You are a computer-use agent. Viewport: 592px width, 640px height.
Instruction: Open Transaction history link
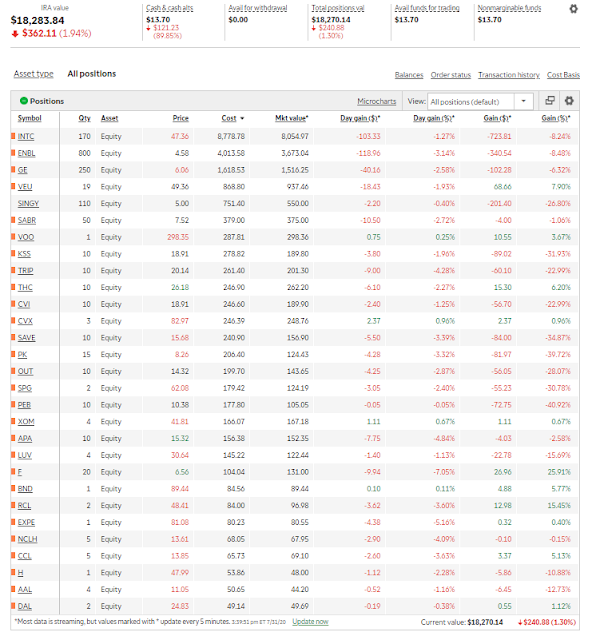pos(509,75)
